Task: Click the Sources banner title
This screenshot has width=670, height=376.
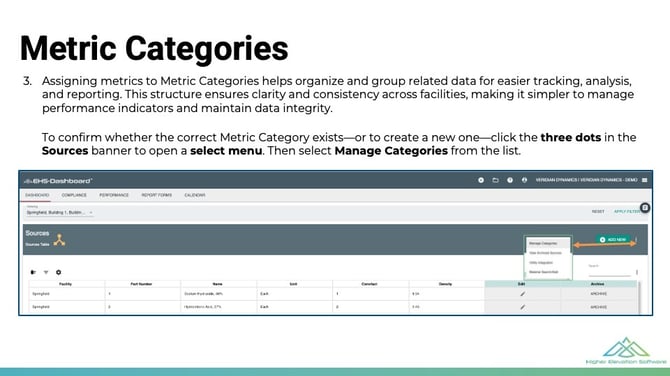Action: pyautogui.click(x=37, y=233)
